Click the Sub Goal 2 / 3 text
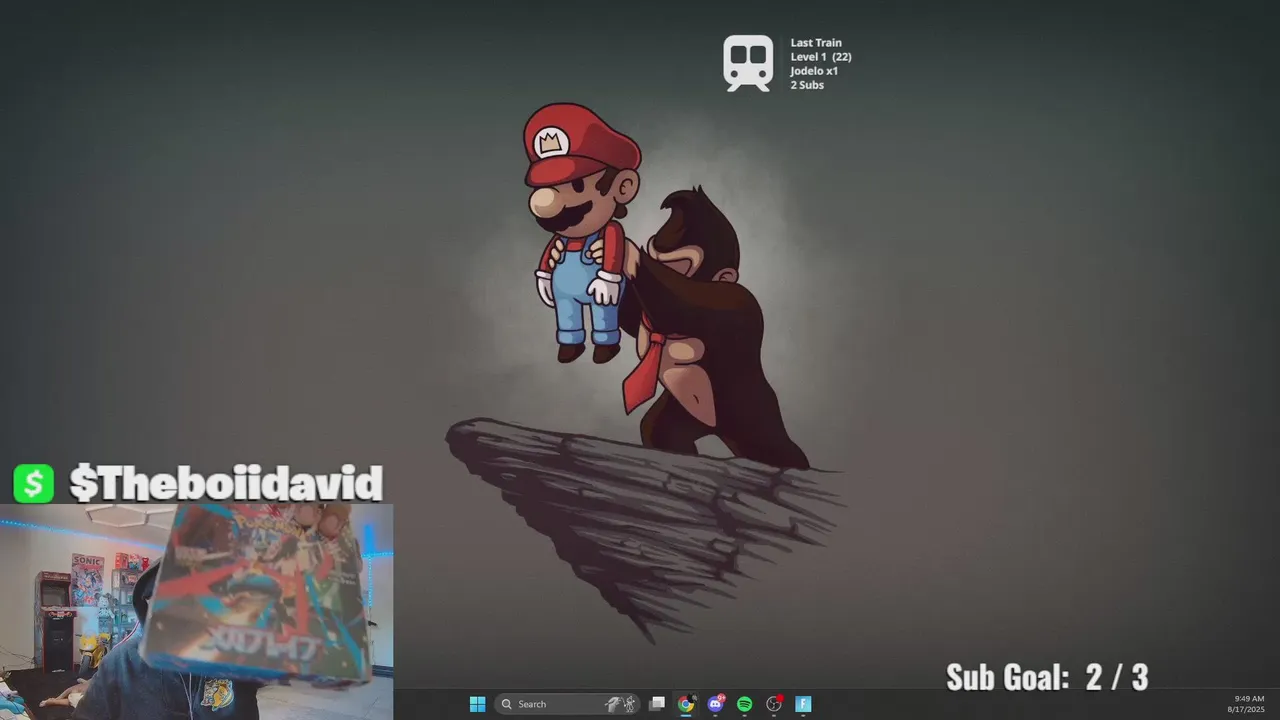Screen dimensions: 1280x720 point(1047,677)
